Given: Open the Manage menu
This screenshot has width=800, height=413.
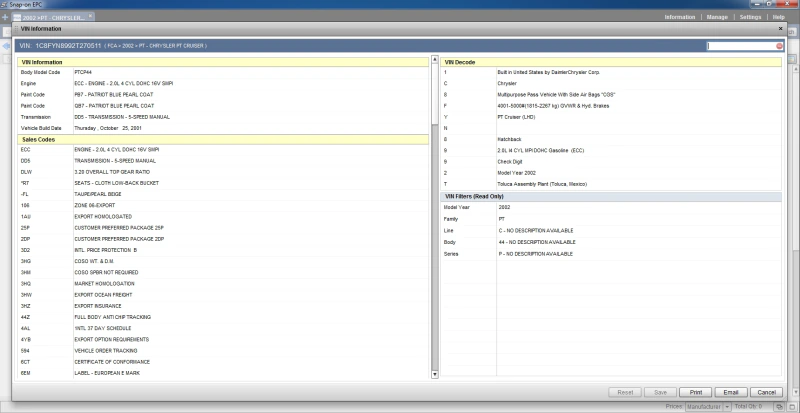Looking at the screenshot, I should tap(717, 18).
